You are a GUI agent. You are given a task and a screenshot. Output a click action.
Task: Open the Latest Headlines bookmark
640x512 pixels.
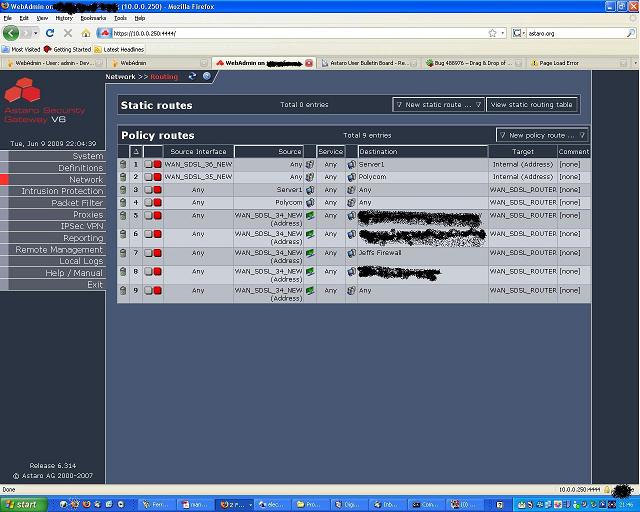[119, 49]
